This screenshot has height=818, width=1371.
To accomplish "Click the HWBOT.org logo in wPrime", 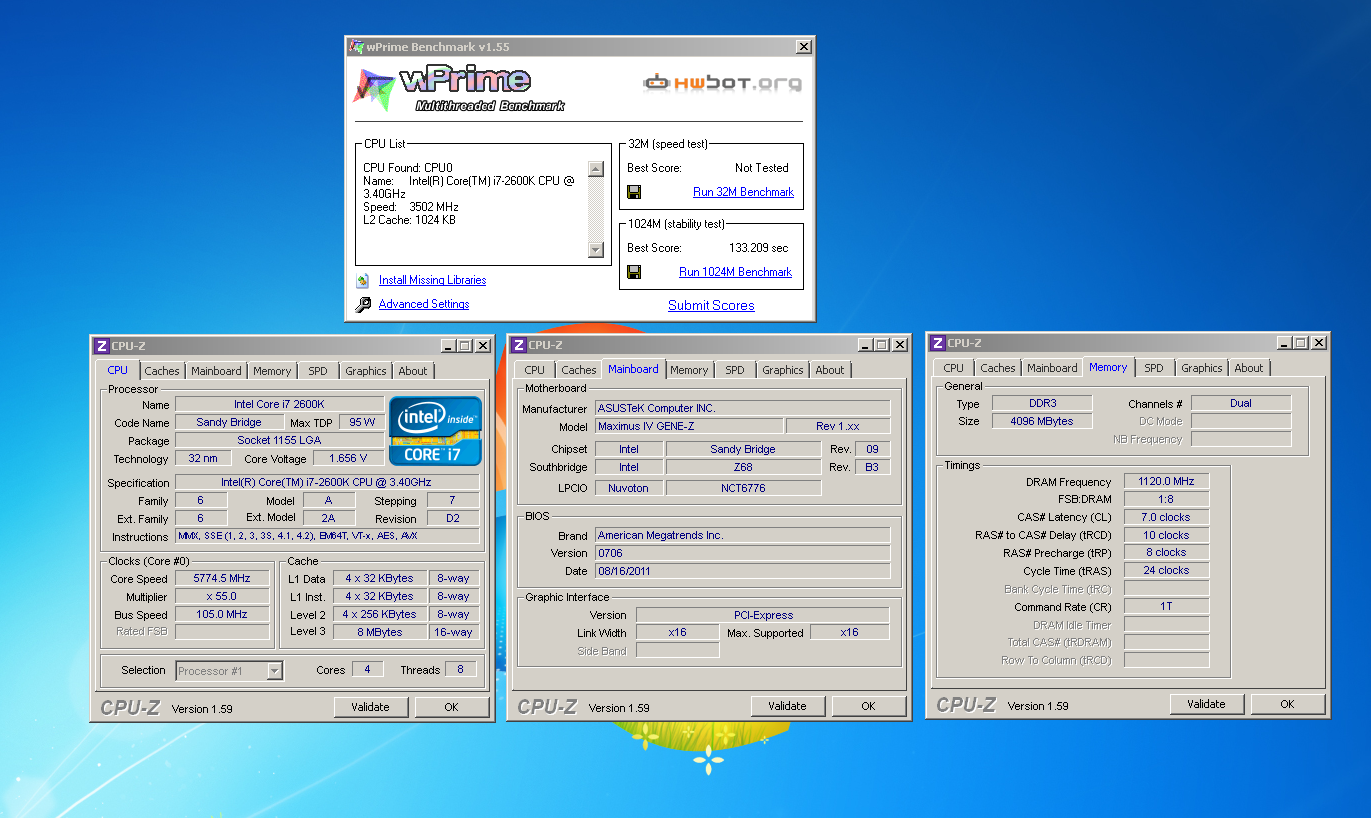I will pos(722,82).
